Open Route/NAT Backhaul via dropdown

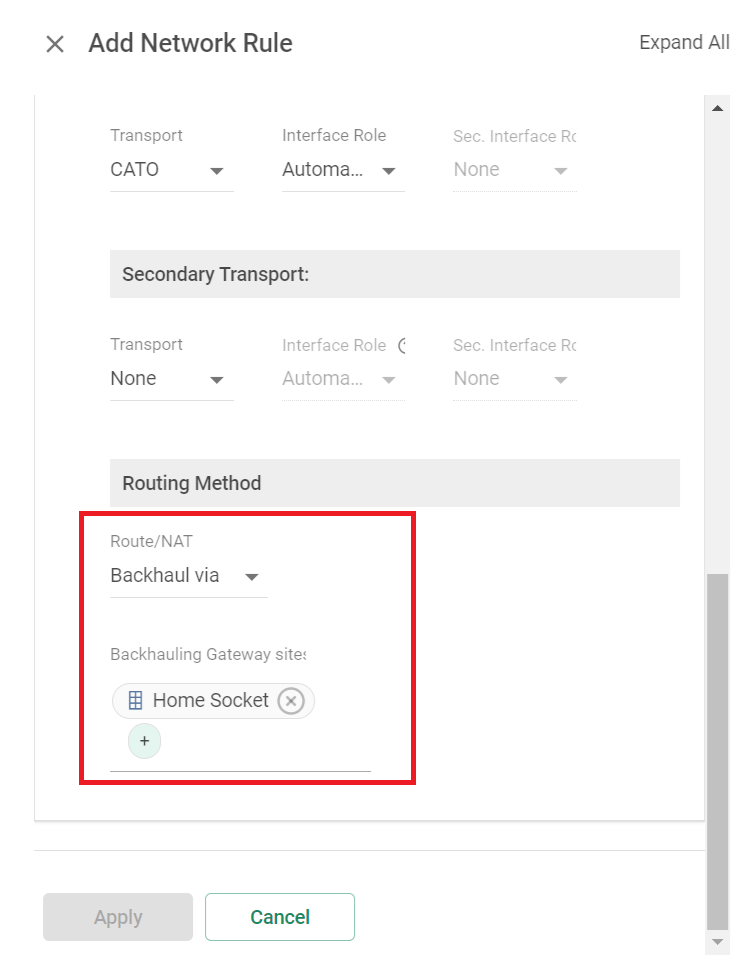tap(189, 576)
